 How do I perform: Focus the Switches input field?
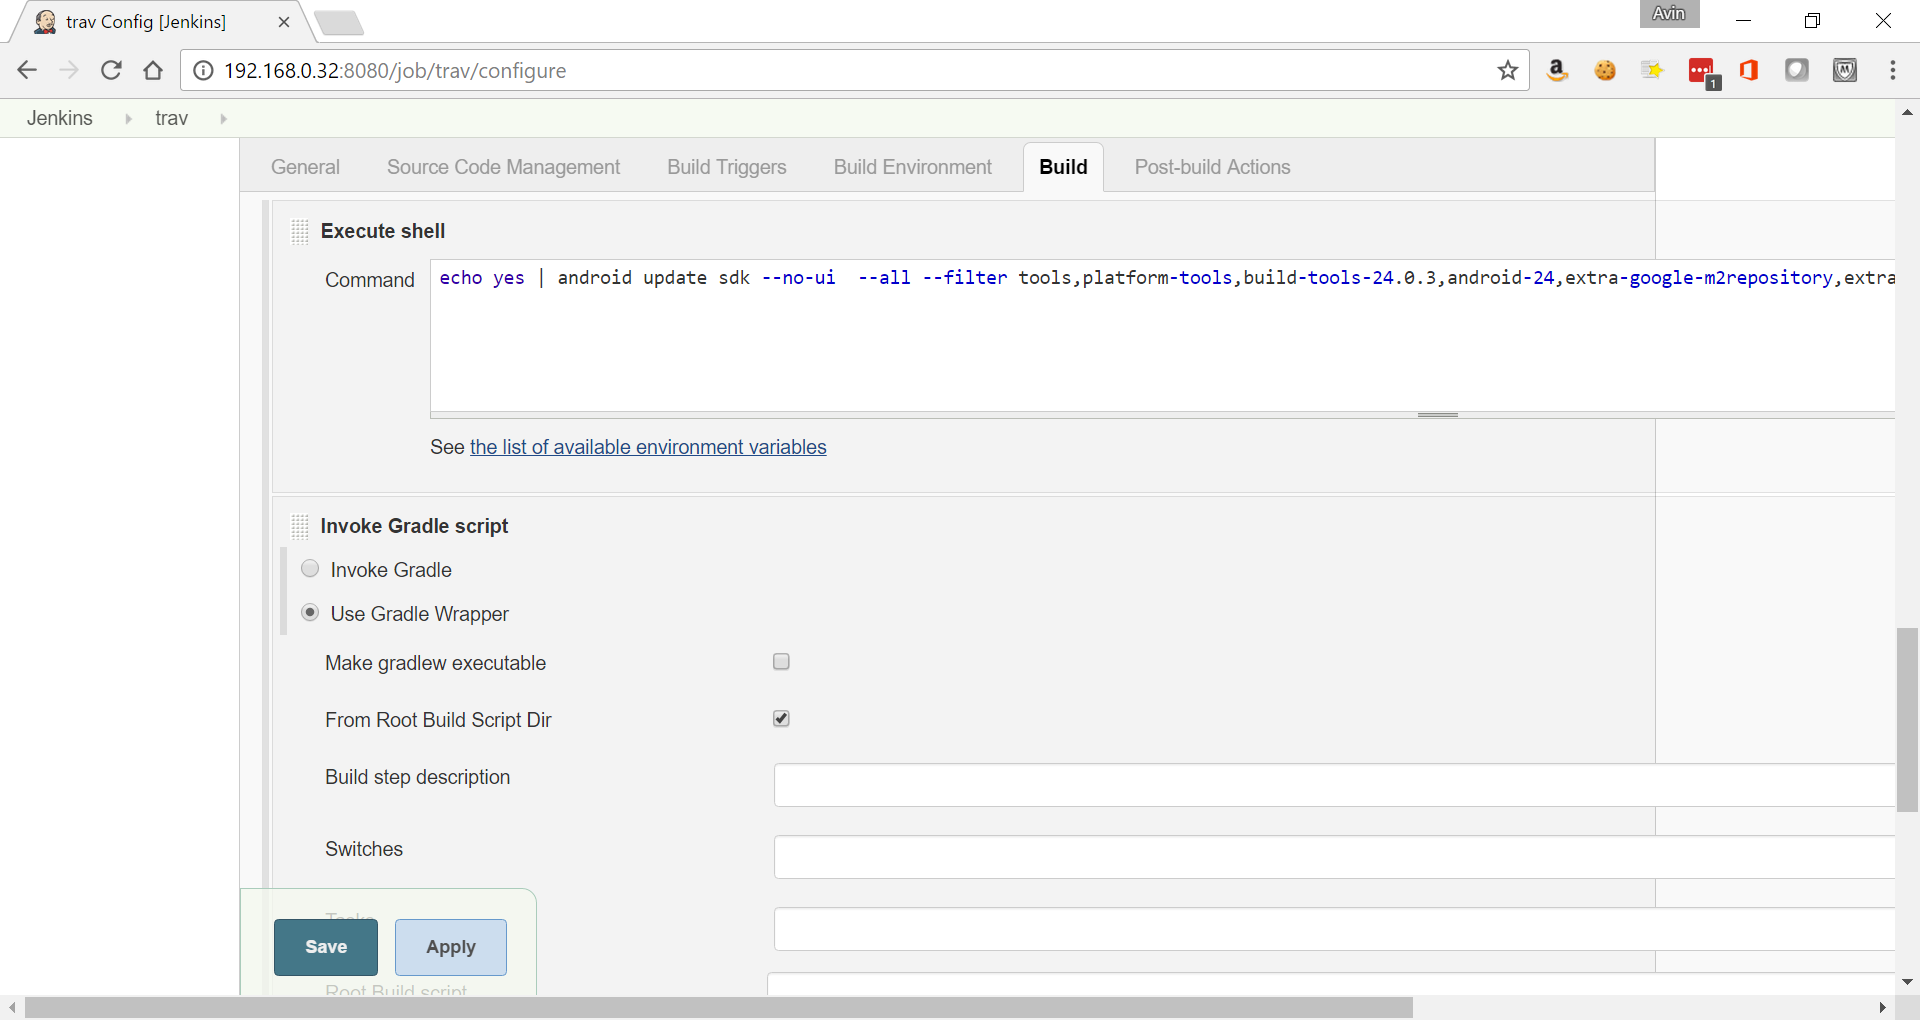click(x=1334, y=857)
